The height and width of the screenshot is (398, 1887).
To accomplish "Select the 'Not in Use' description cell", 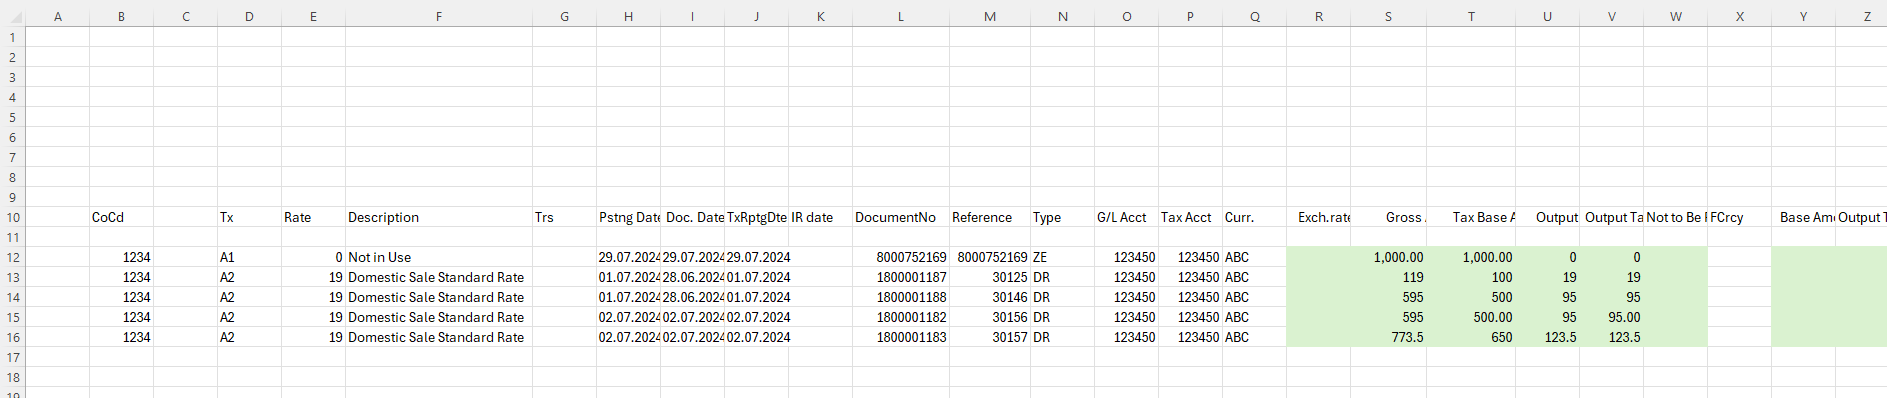I will click(439, 257).
